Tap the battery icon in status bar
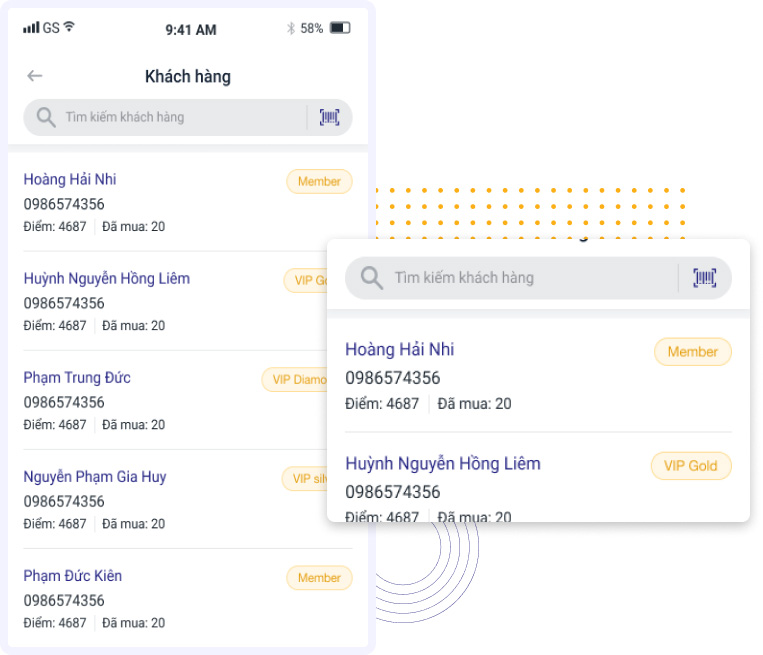This screenshot has width=763, height=655. click(340, 29)
